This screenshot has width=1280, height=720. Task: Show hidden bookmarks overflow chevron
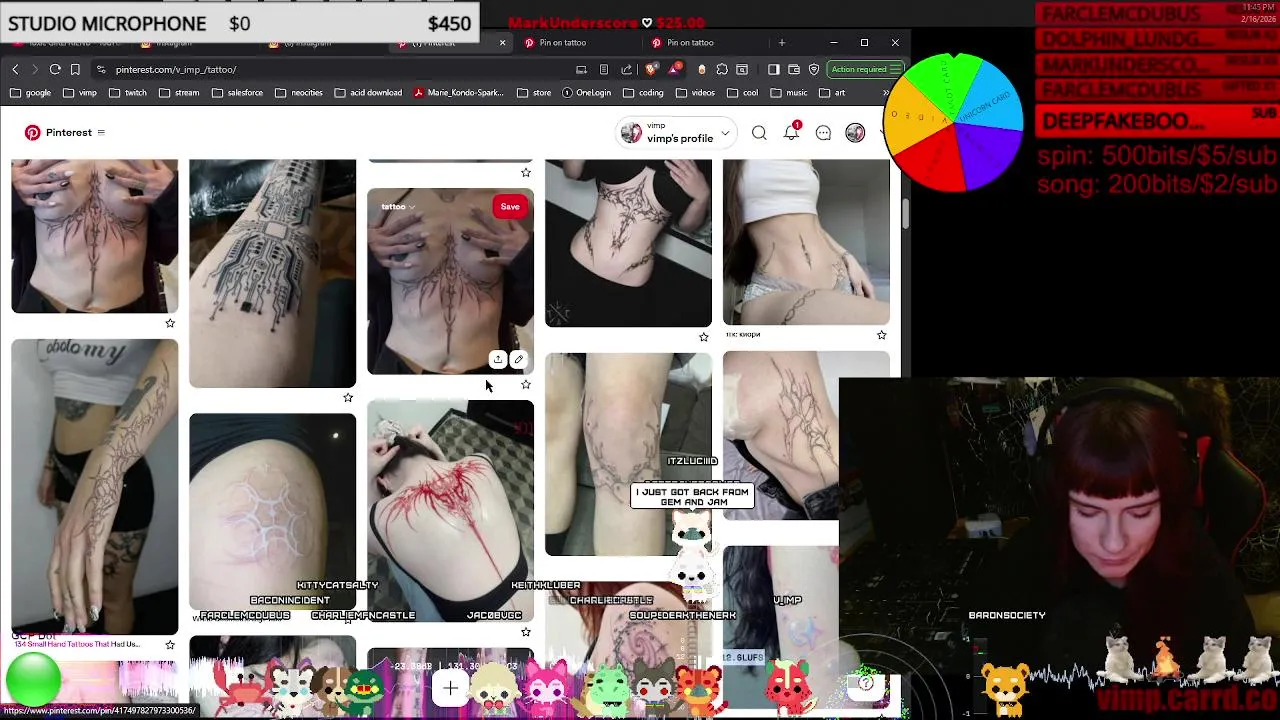(x=885, y=92)
